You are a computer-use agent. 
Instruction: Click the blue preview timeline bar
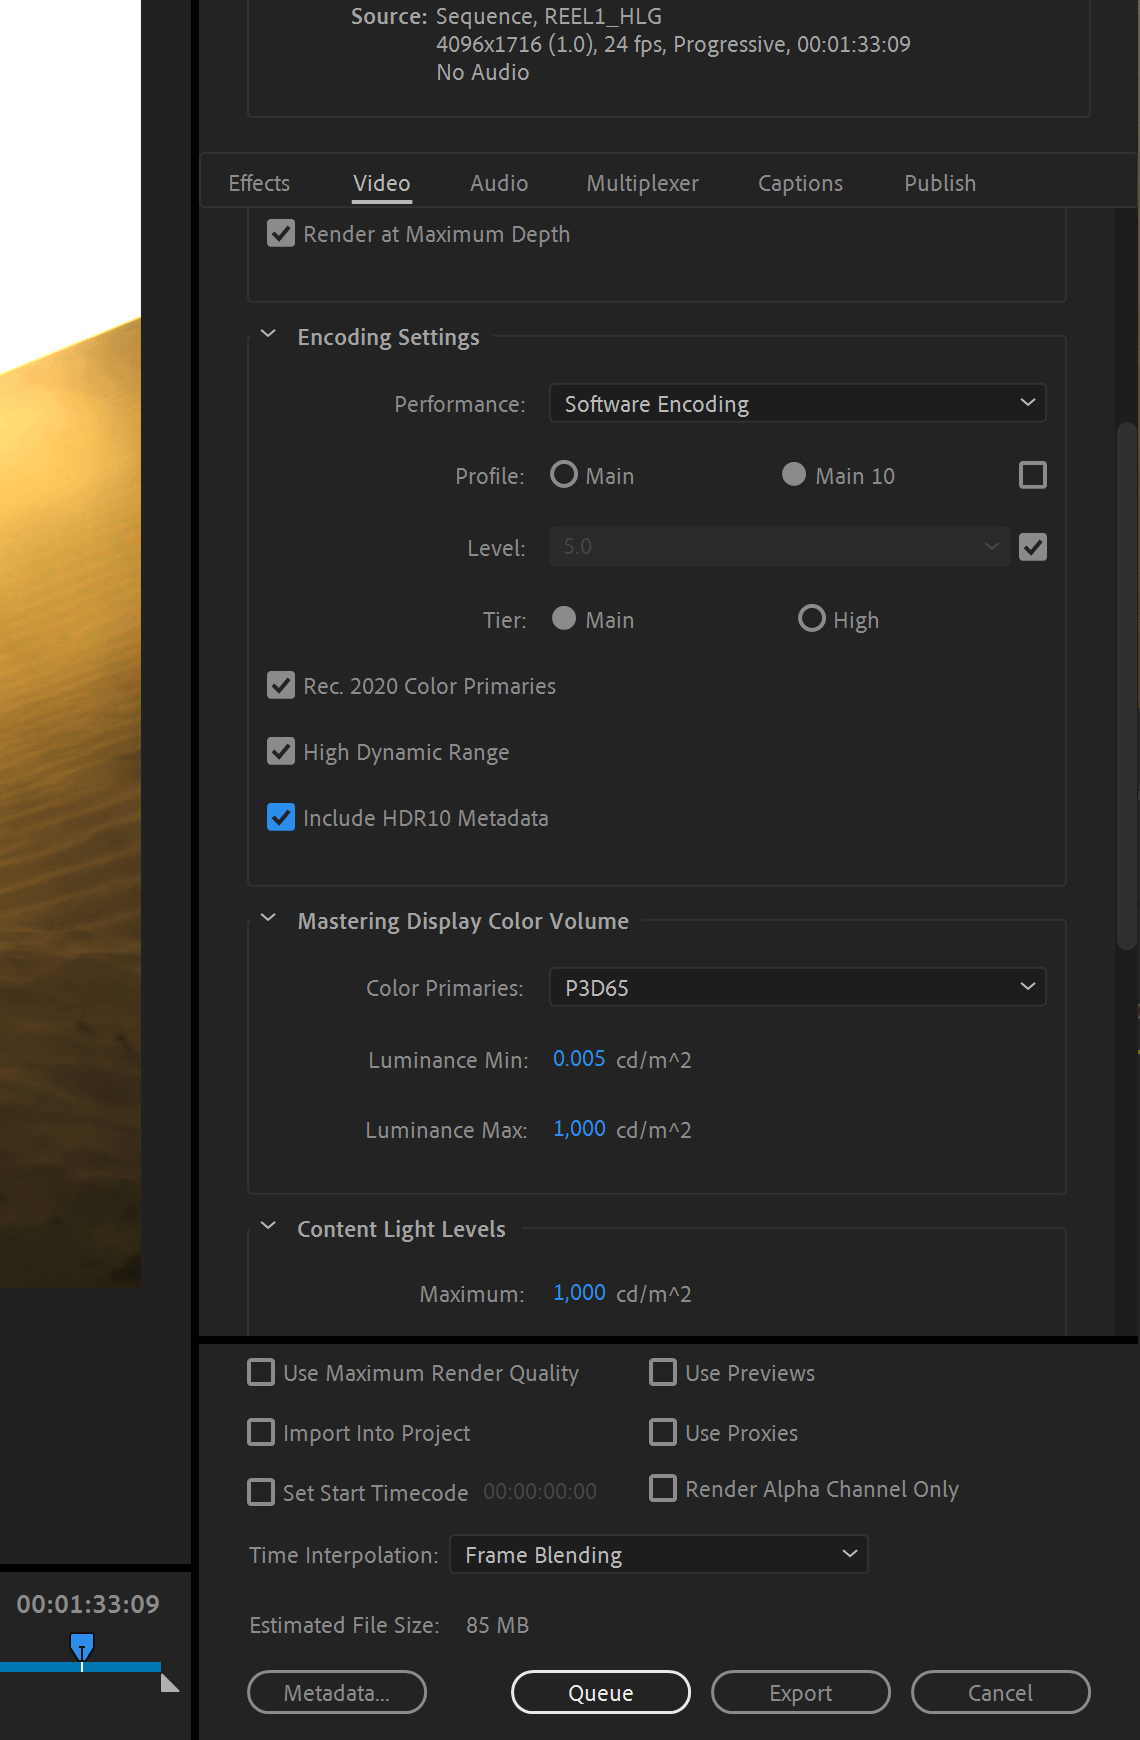(x=80, y=1667)
